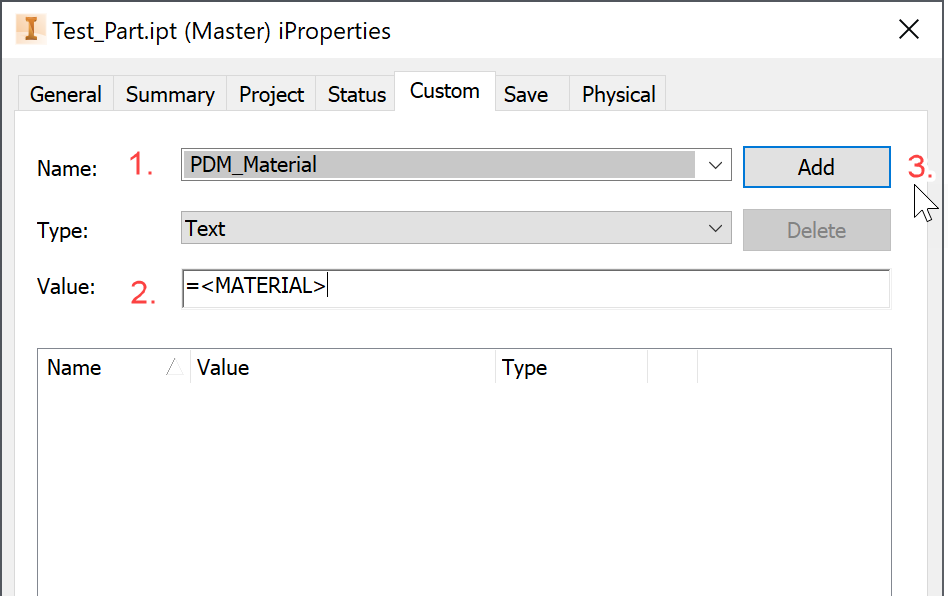Screen dimensions: 948x596
Task: Click the Delete button
Action: [x=816, y=230]
